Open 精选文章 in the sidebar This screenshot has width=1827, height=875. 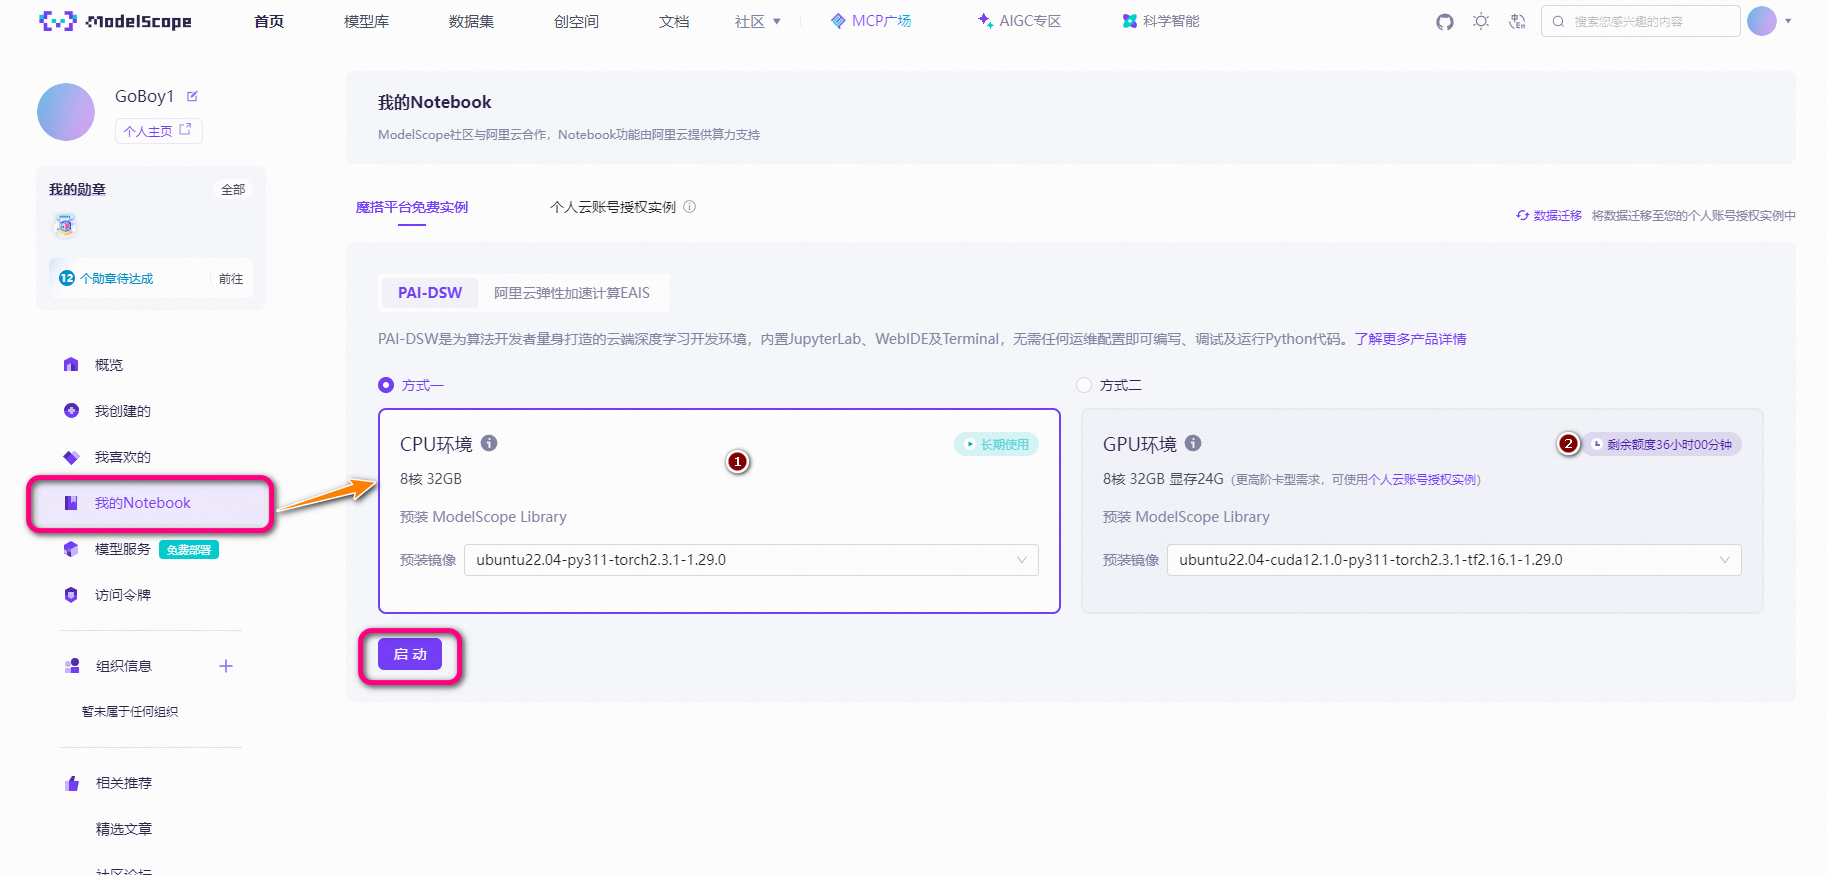click(124, 829)
